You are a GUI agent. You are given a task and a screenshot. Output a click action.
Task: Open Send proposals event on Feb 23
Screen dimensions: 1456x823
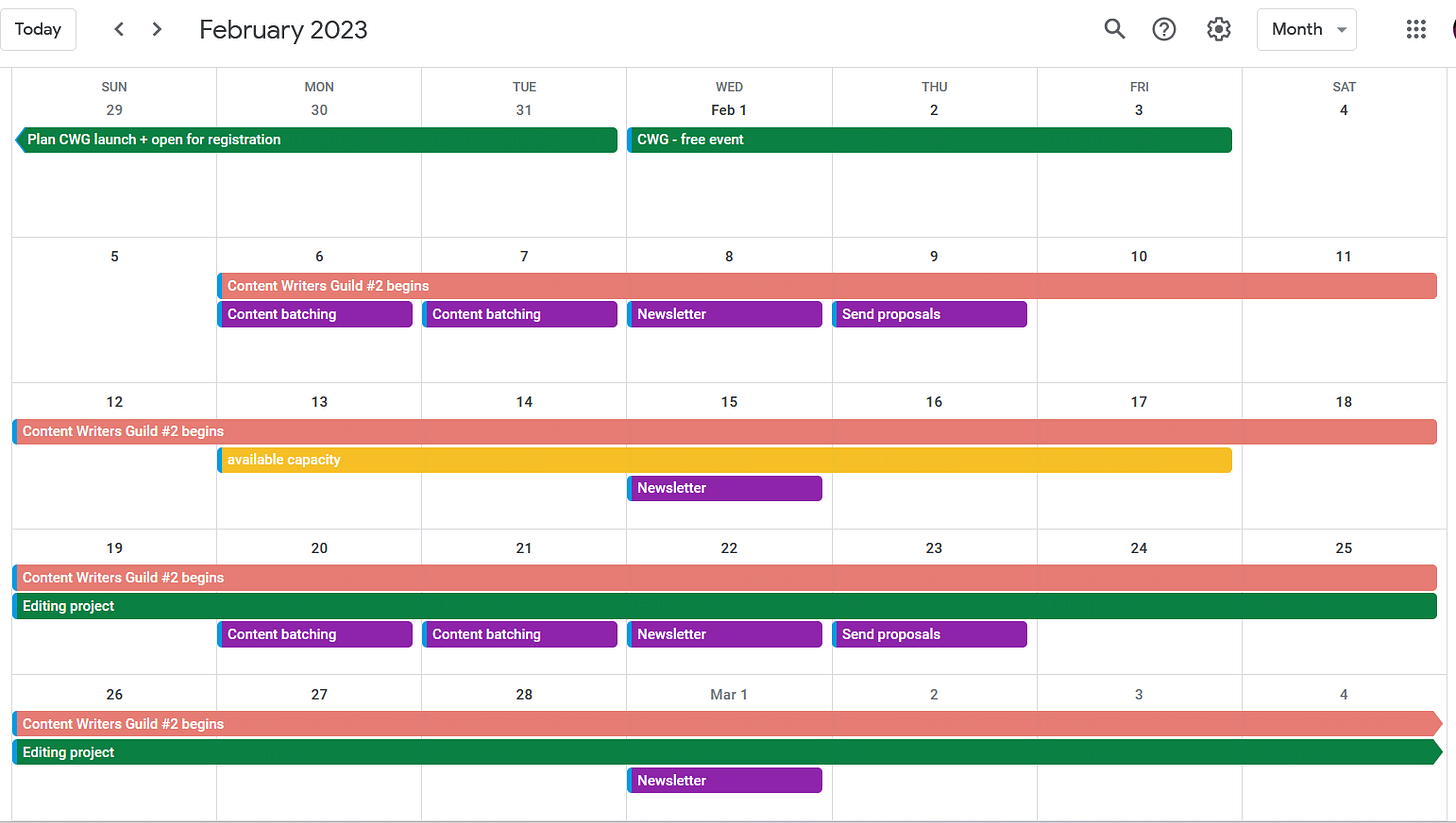[930, 634]
